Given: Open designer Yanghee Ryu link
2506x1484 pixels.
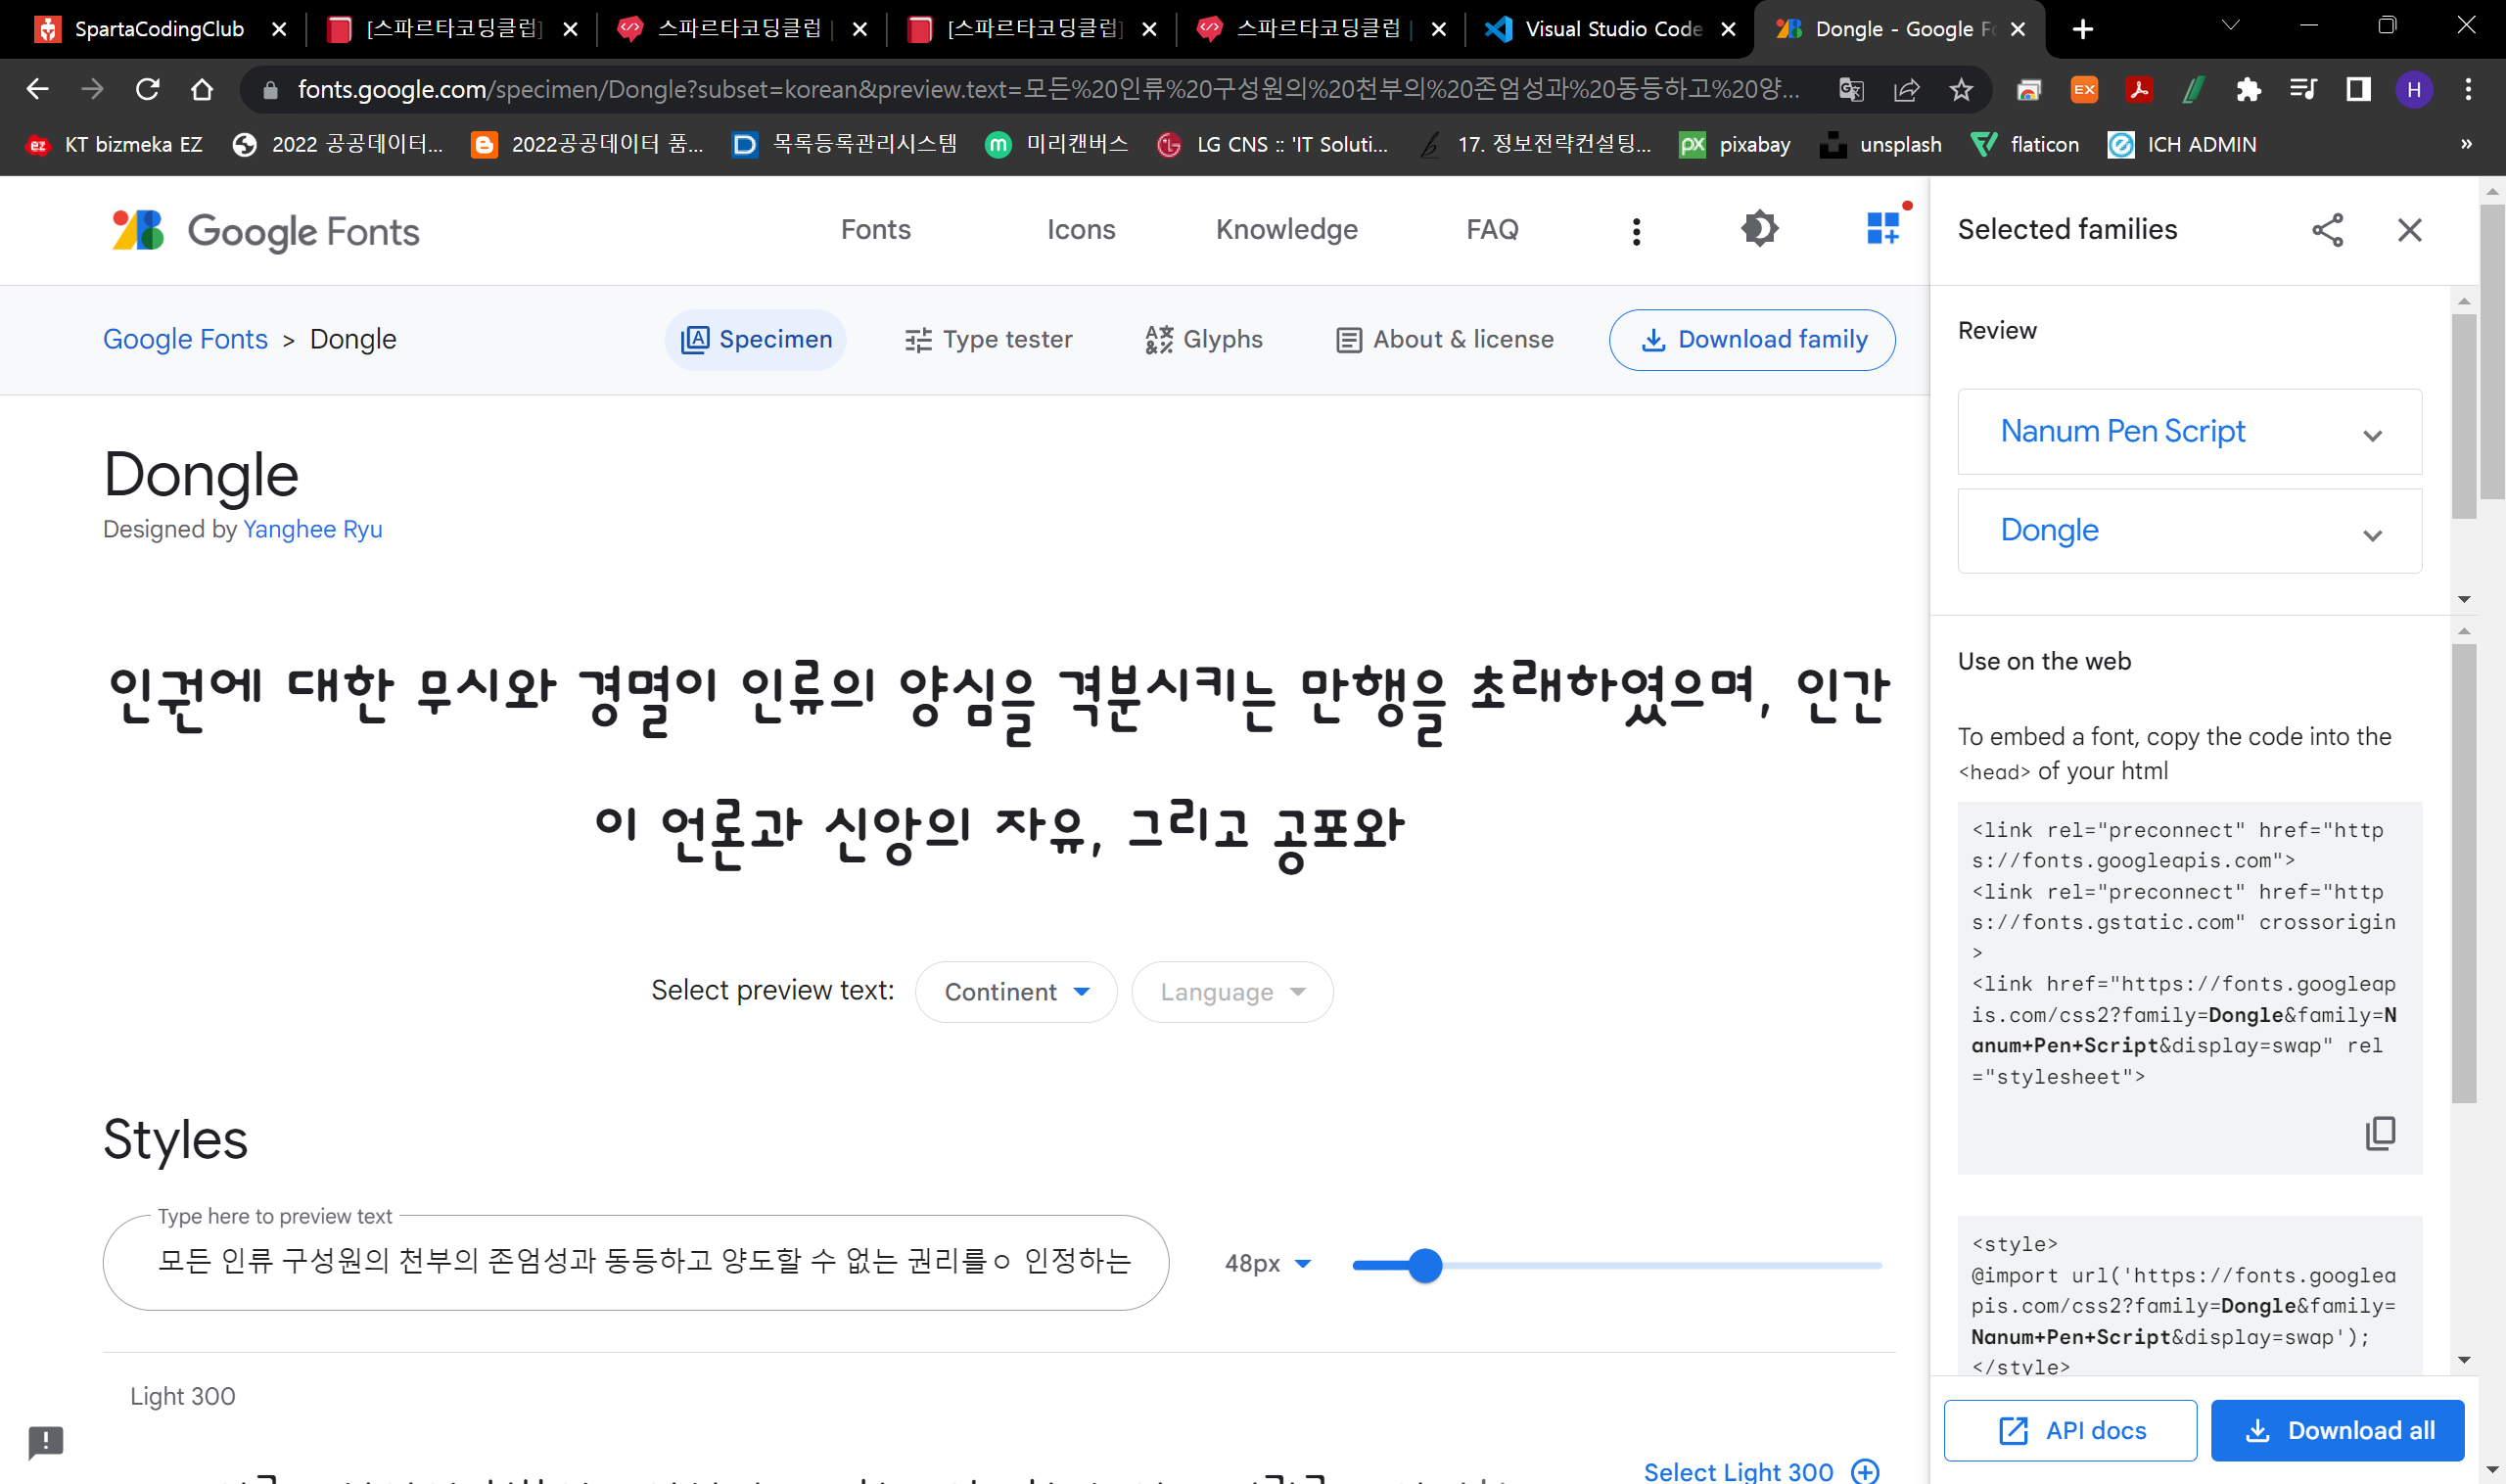Looking at the screenshot, I should 313,529.
